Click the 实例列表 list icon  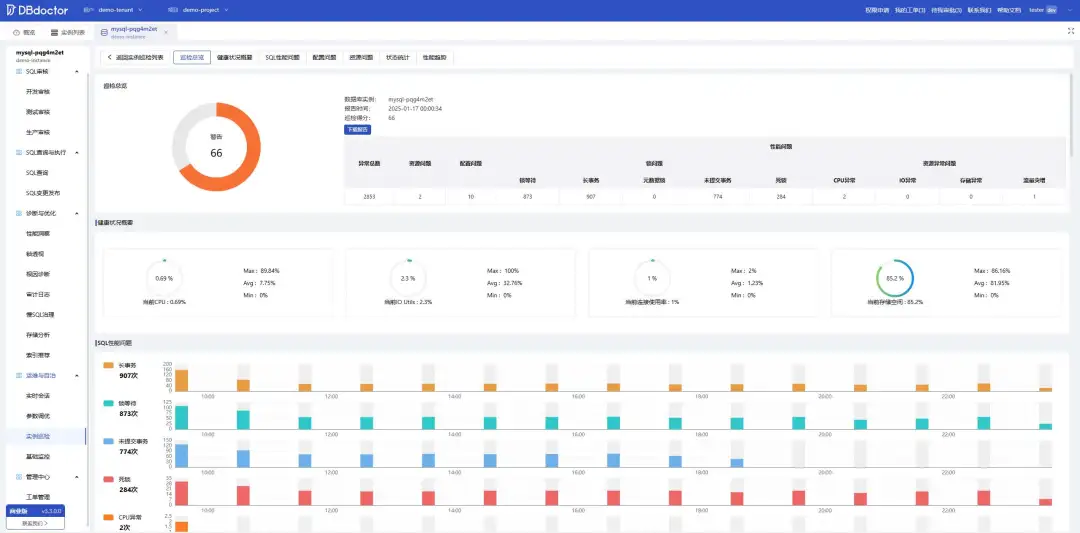click(x=54, y=32)
